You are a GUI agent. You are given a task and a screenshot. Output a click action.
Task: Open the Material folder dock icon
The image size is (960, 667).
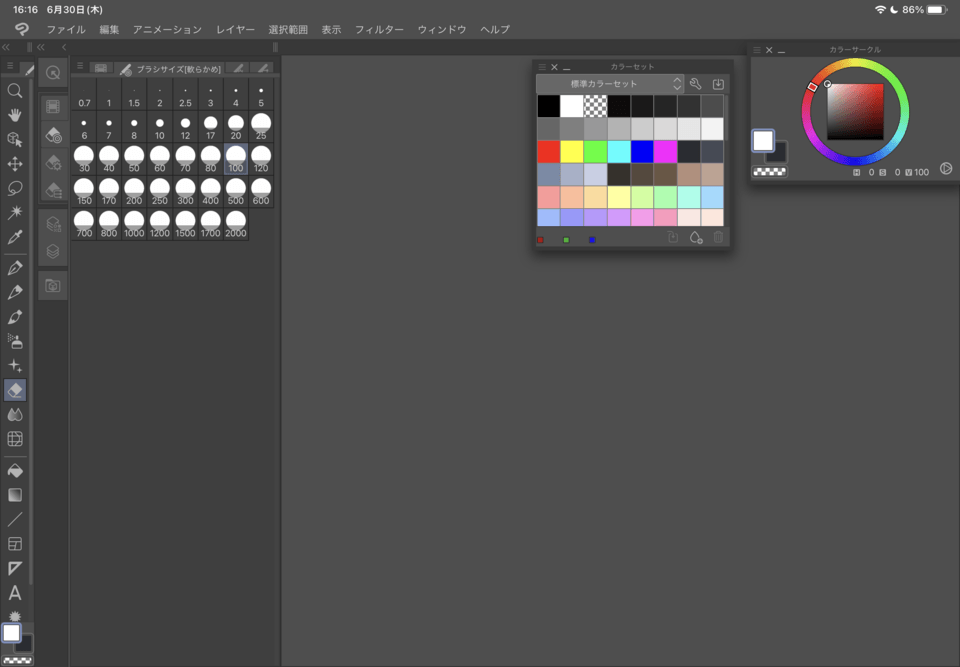(53, 286)
